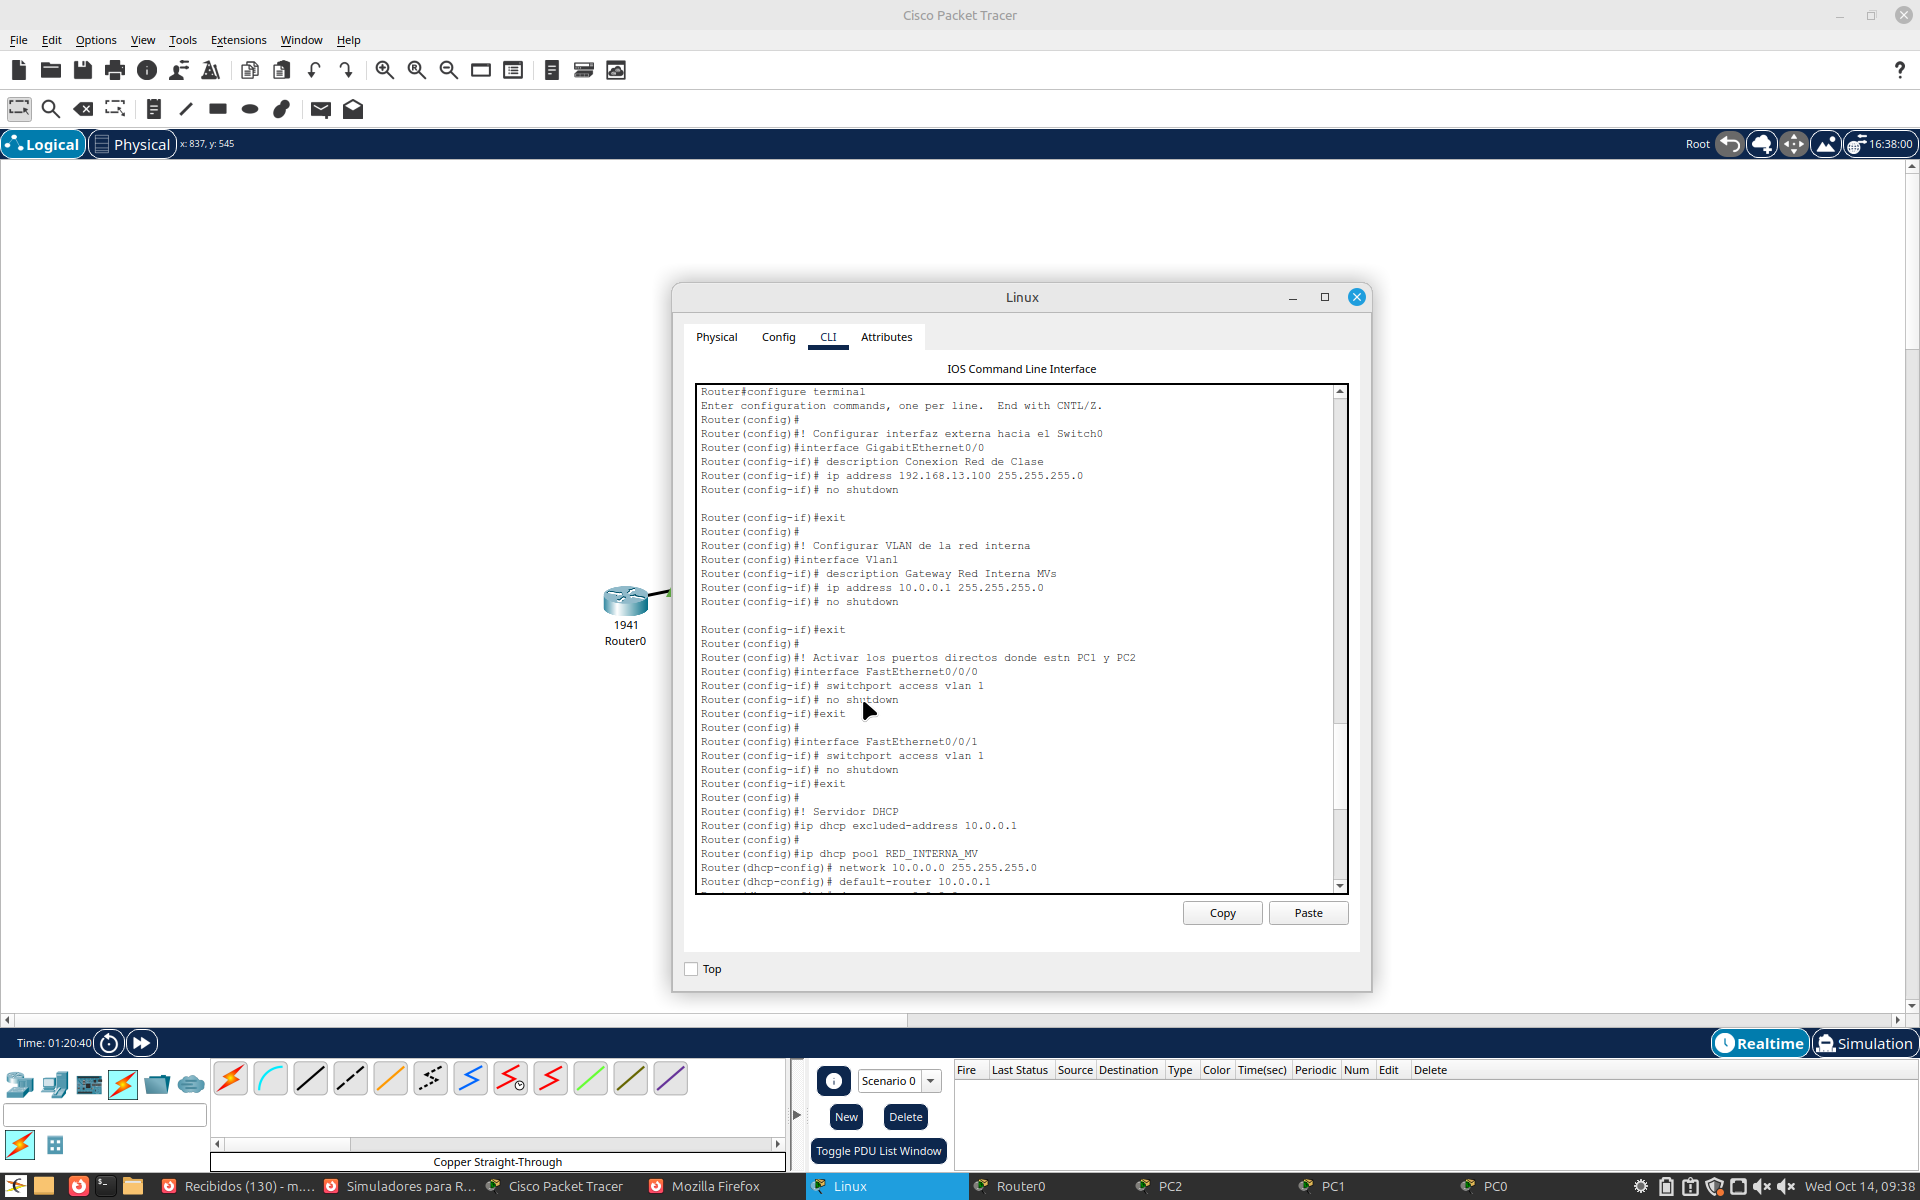This screenshot has height=1200, width=1920.
Task: Click the Undo arrow icon
Action: click(314, 70)
